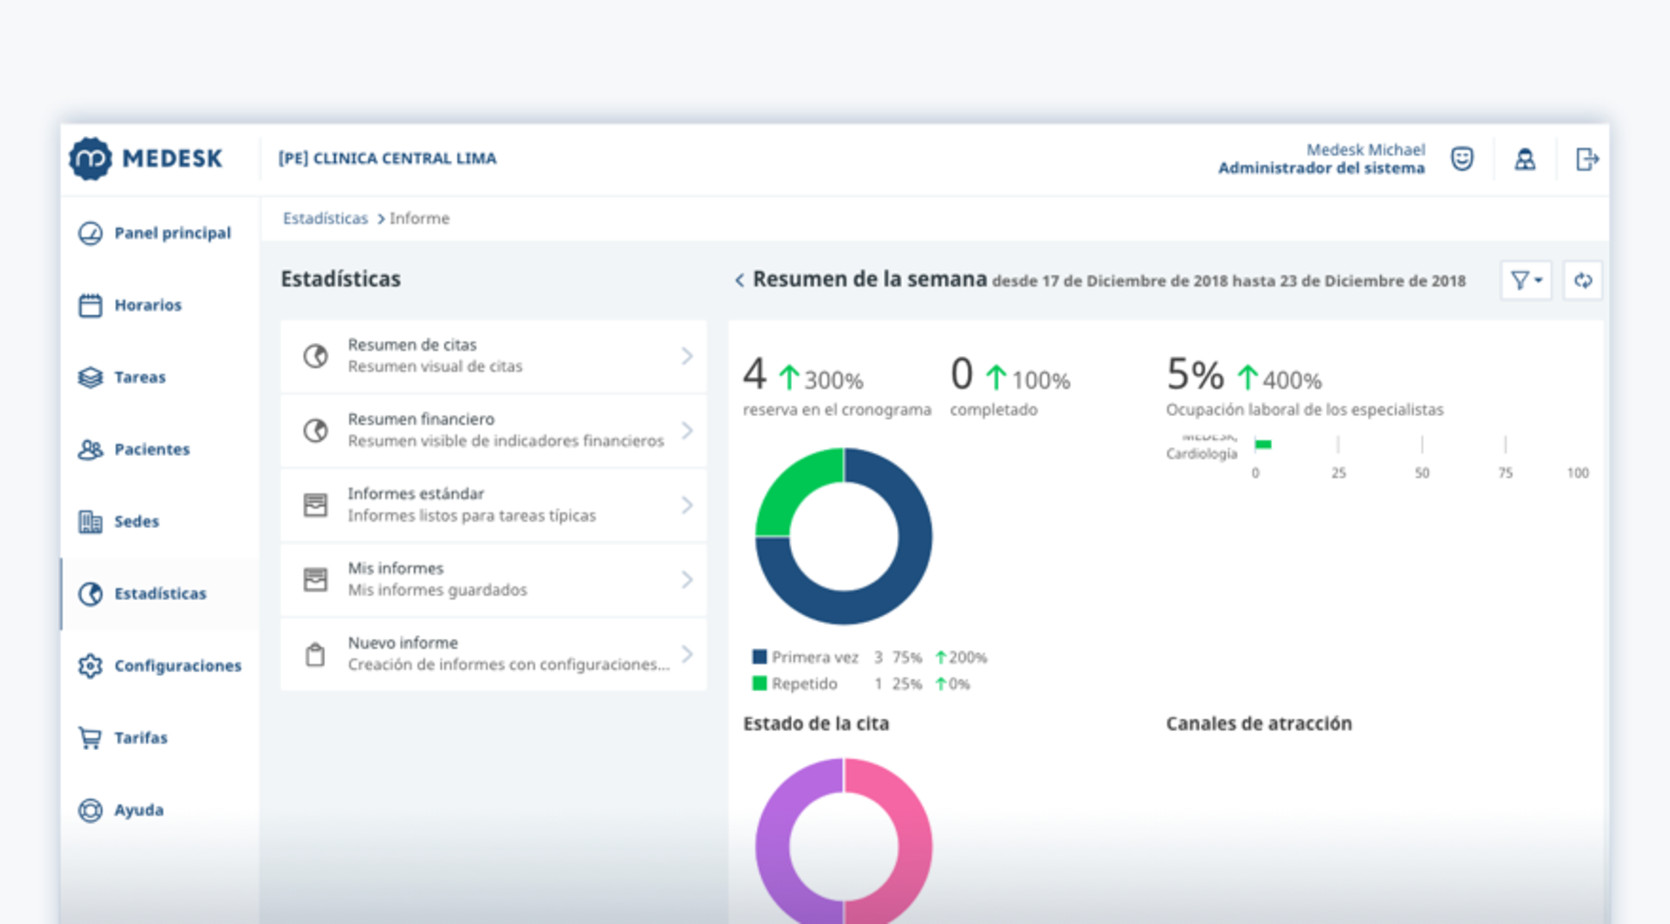Click Repetido green legend swatch
The image size is (1670, 924).
coord(759,684)
